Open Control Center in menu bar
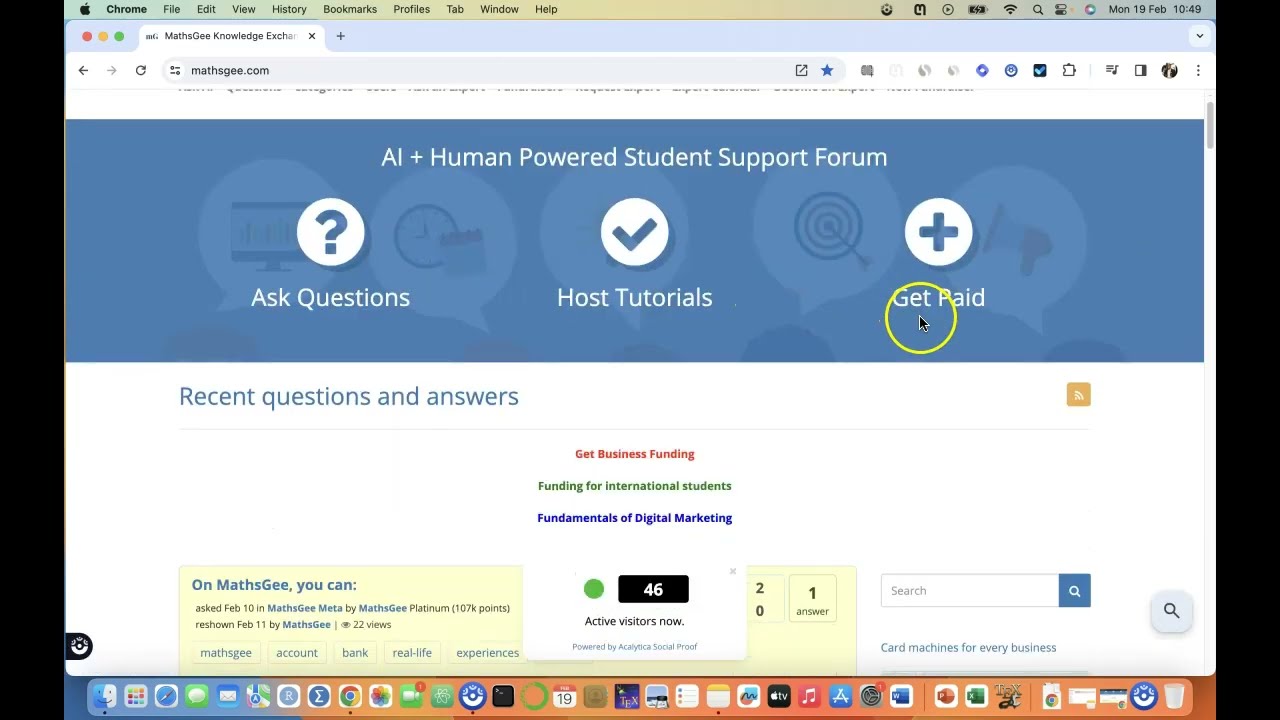 coord(1062,9)
